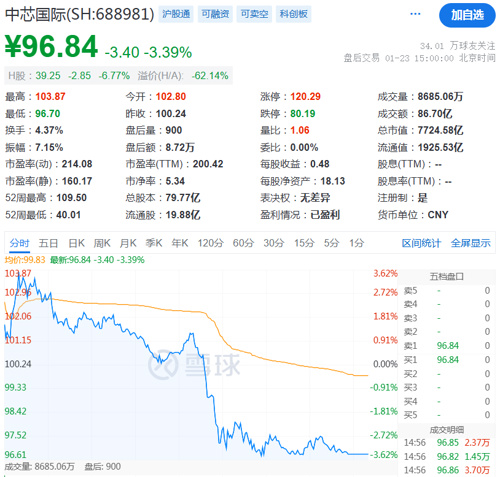Click the 成交额 value 86.70亿
Screen dimensions: 500x477
435,114
